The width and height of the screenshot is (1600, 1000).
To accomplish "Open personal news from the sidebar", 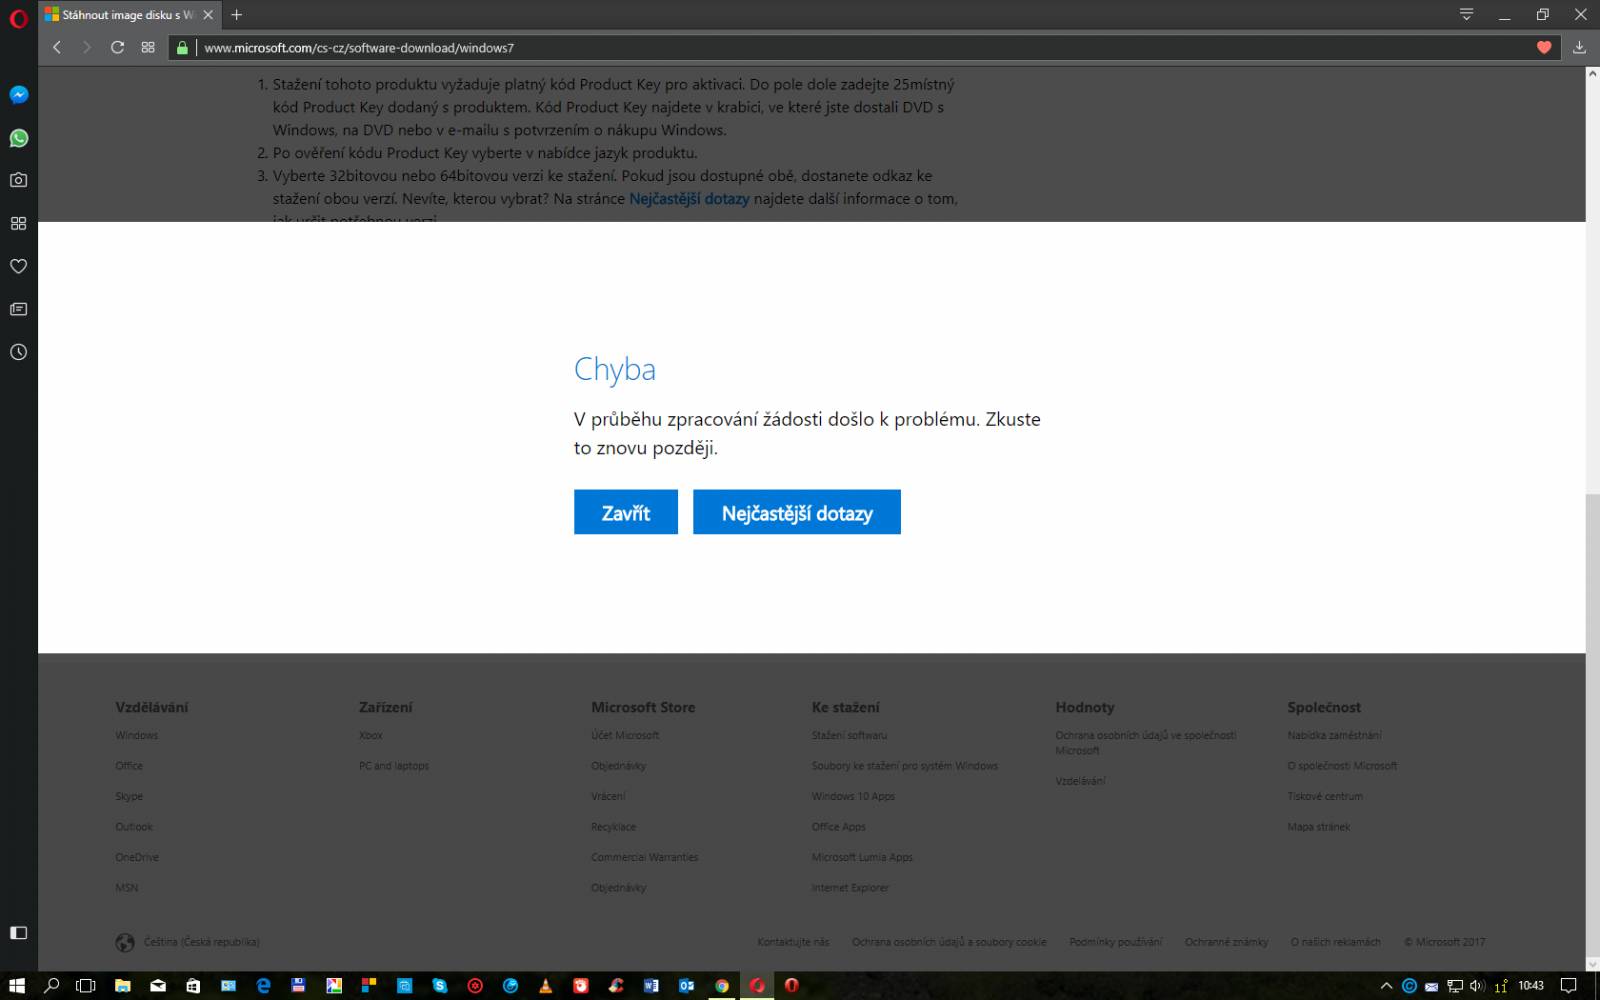I will click(18, 309).
